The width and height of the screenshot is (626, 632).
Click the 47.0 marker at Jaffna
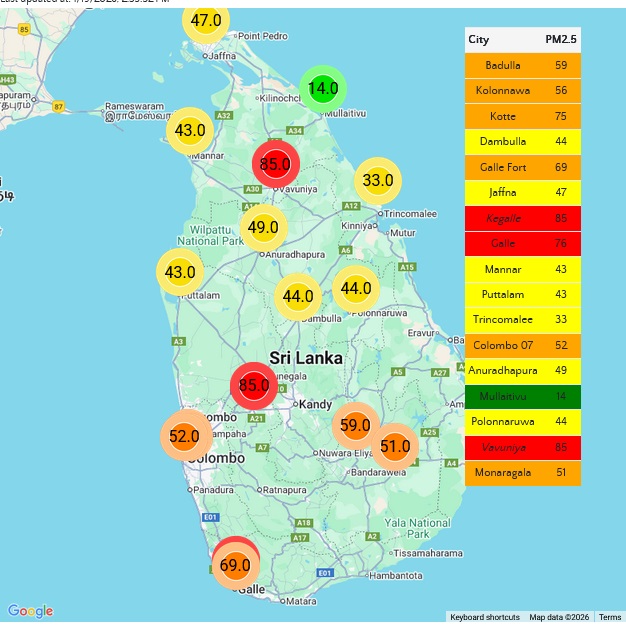206,20
